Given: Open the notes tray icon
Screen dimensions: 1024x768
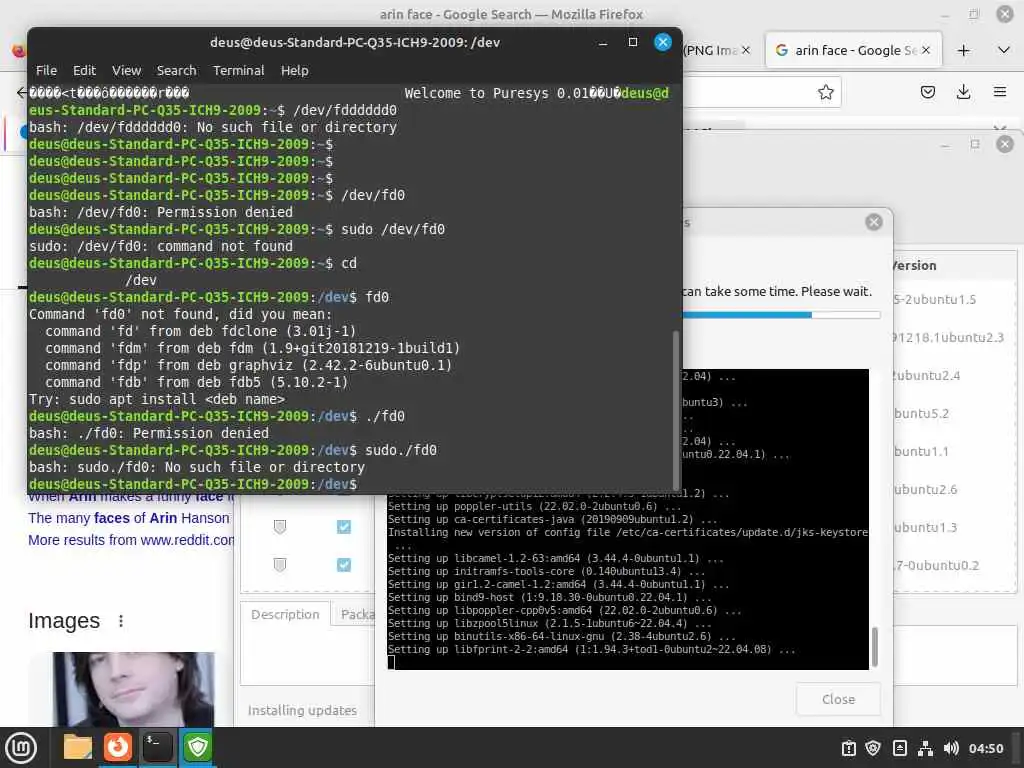Looking at the screenshot, I should [899, 748].
